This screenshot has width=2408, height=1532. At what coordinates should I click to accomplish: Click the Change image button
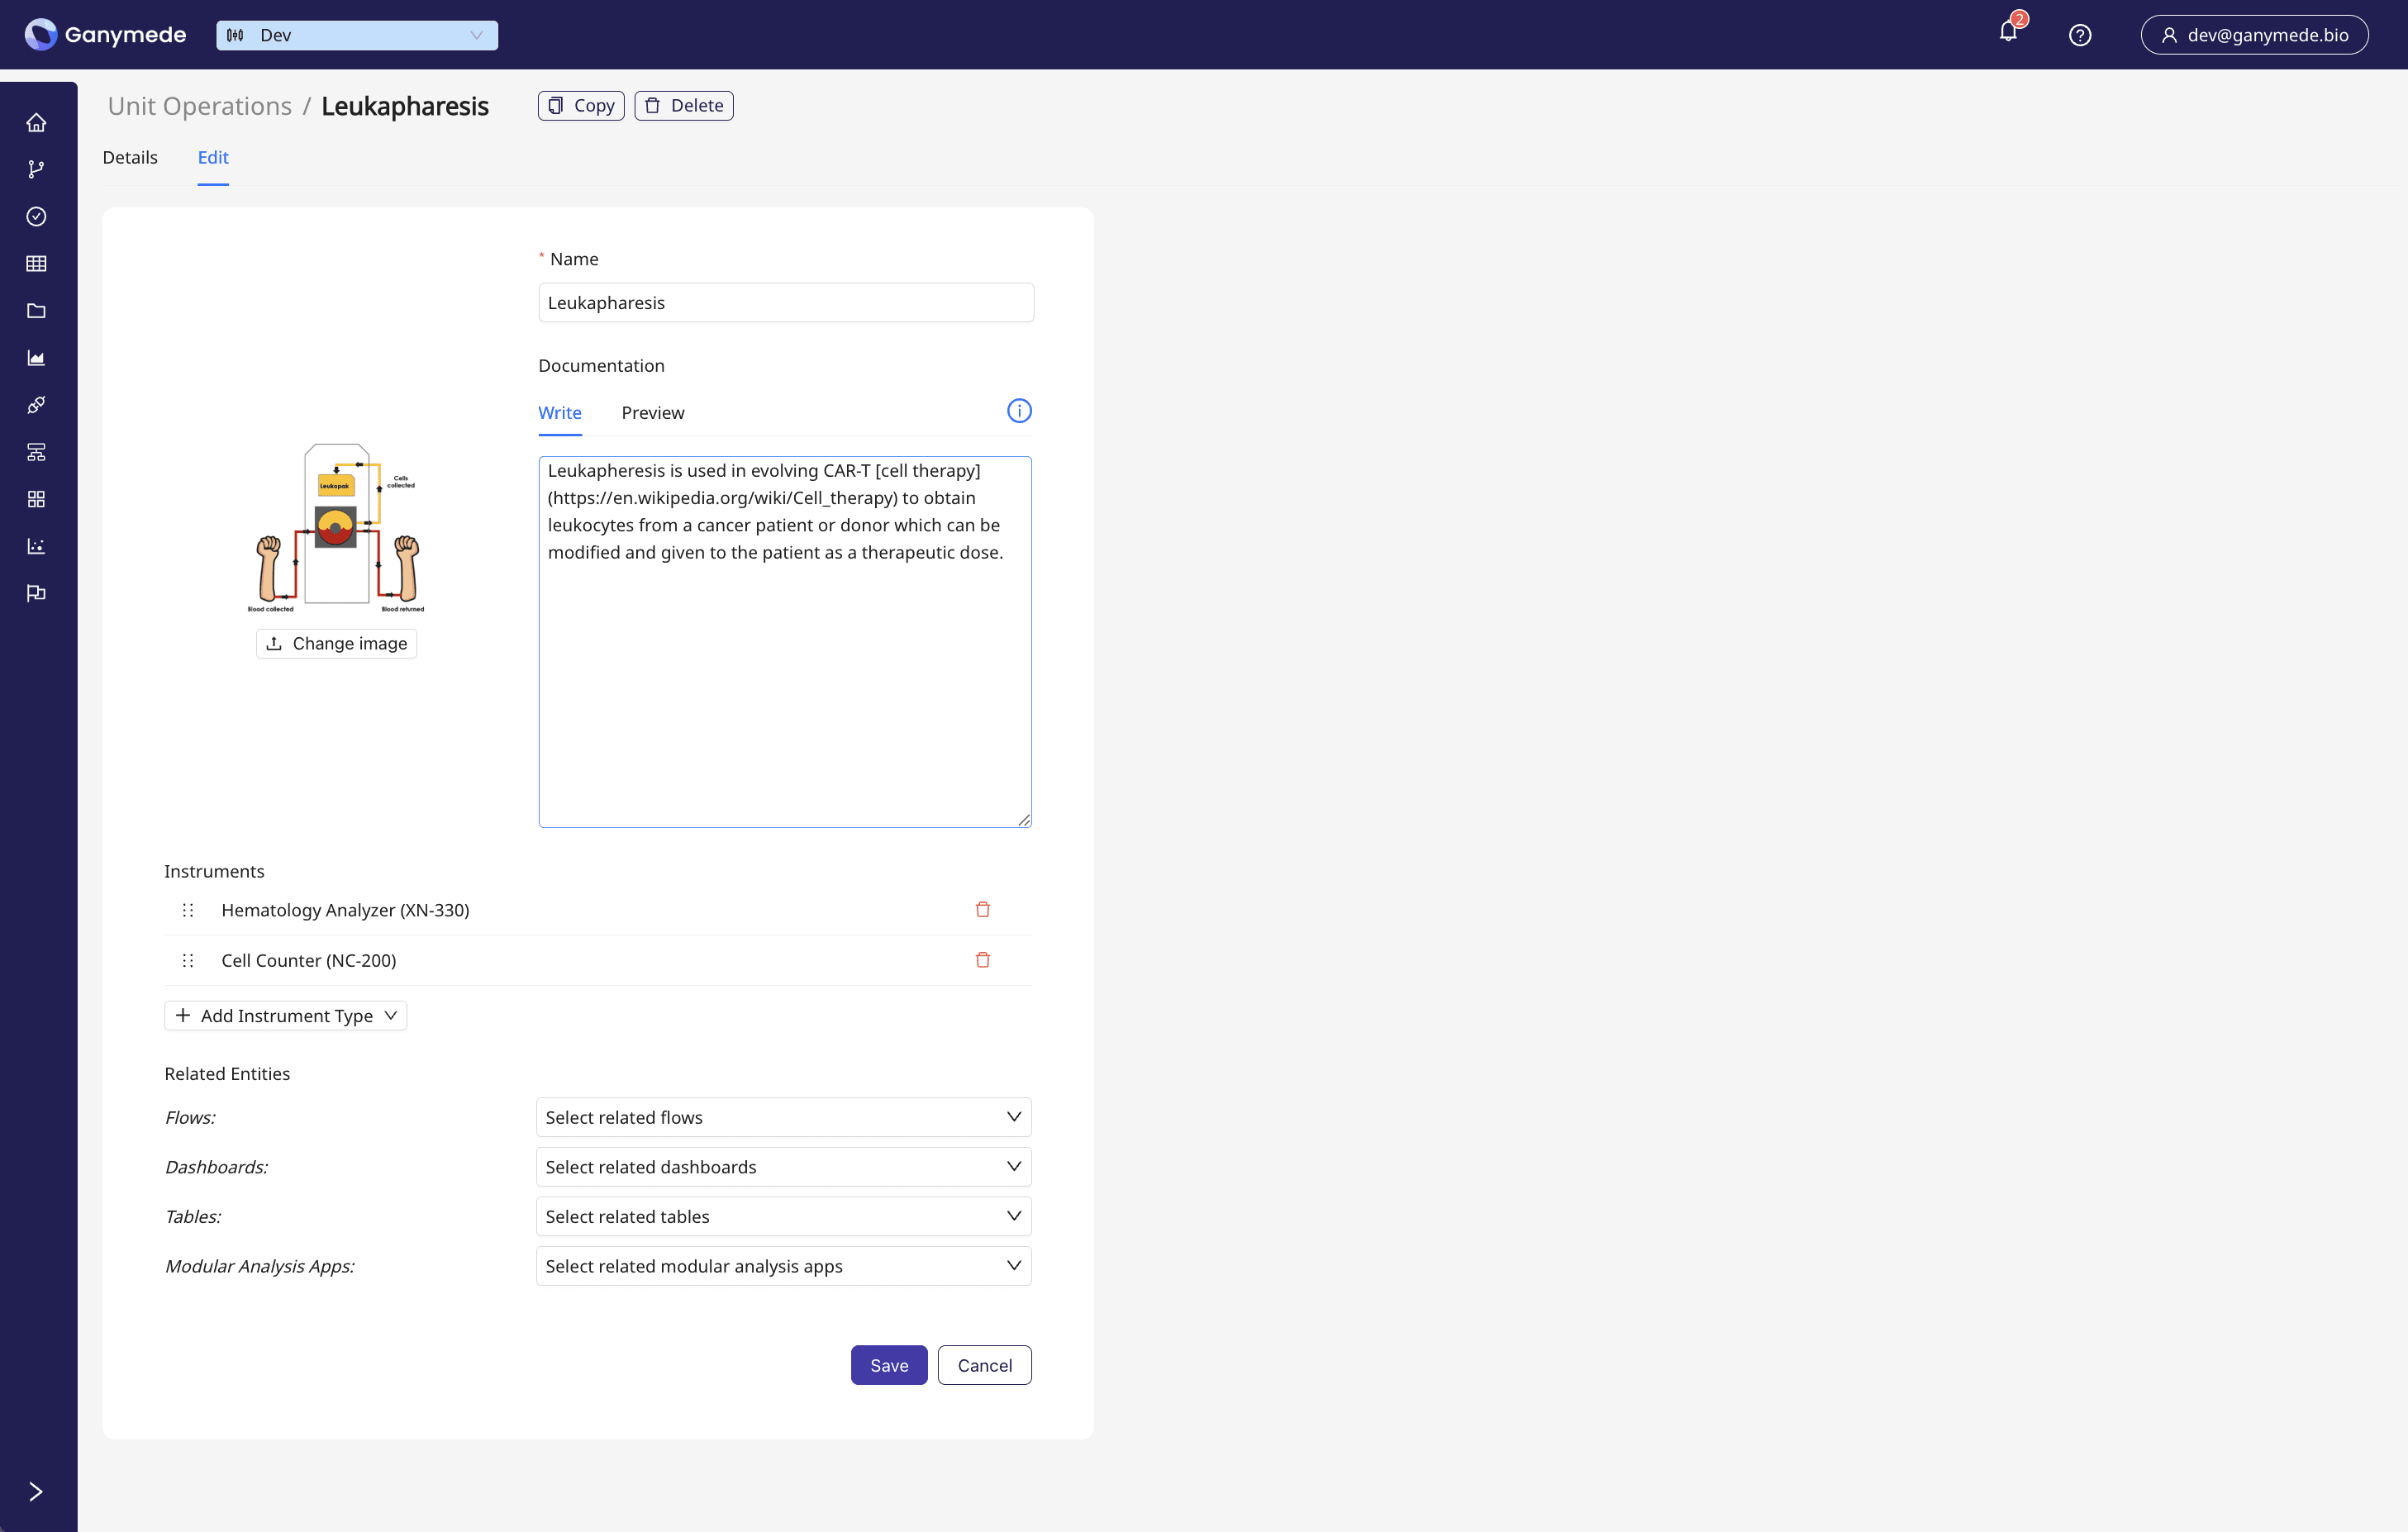[336, 643]
